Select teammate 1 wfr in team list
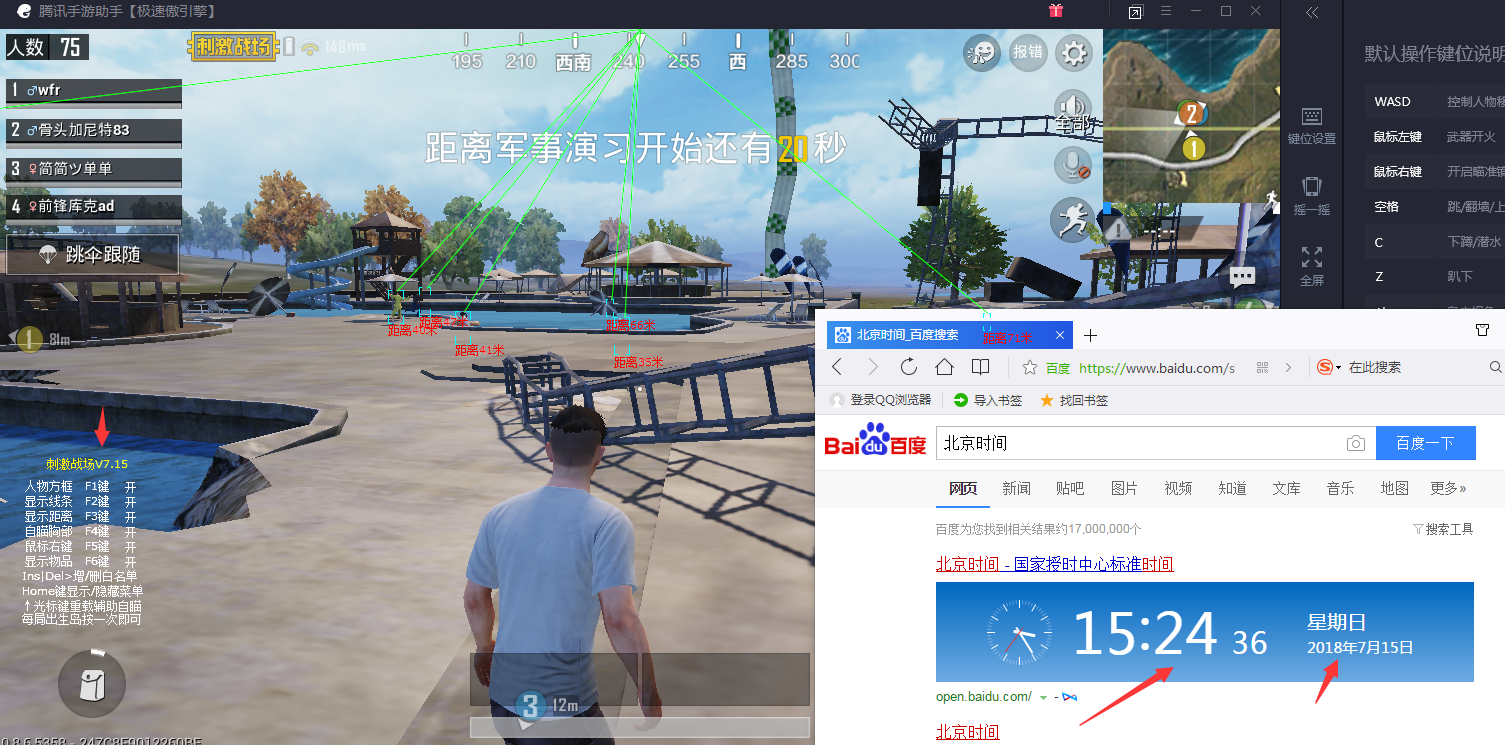Viewport: 1505px width, 745px height. (x=94, y=90)
